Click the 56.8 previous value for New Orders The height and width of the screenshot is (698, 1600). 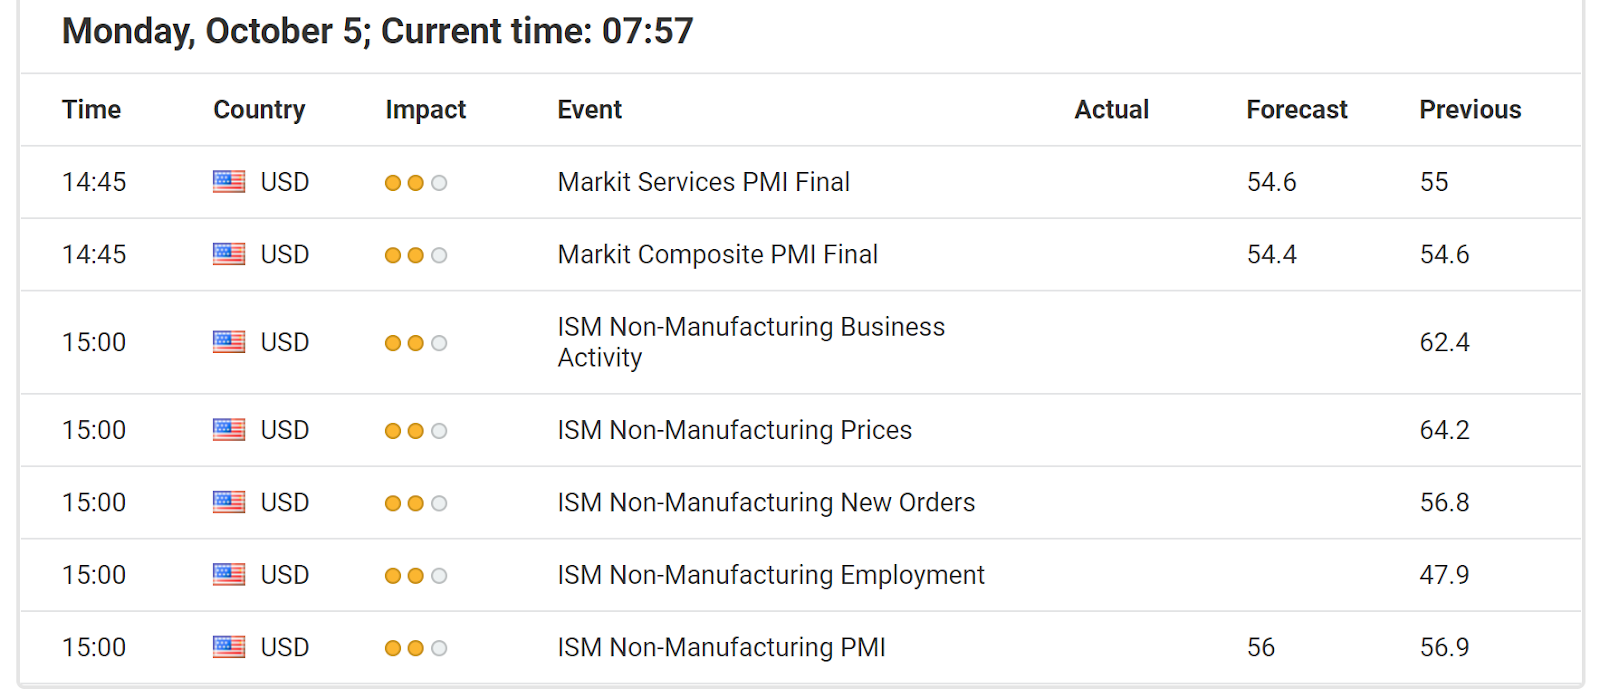click(1444, 502)
